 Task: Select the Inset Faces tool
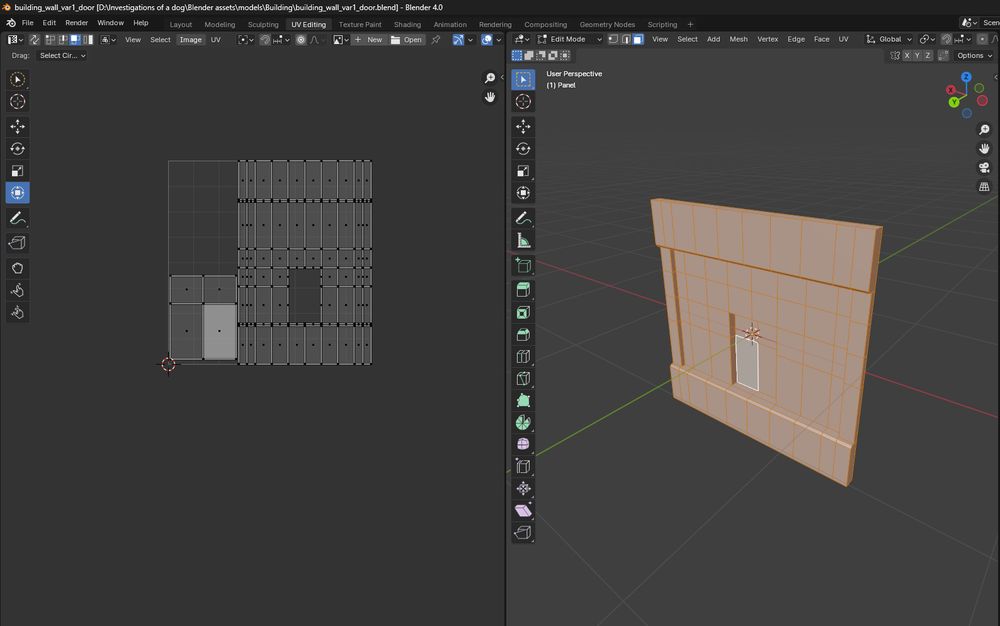pos(523,312)
